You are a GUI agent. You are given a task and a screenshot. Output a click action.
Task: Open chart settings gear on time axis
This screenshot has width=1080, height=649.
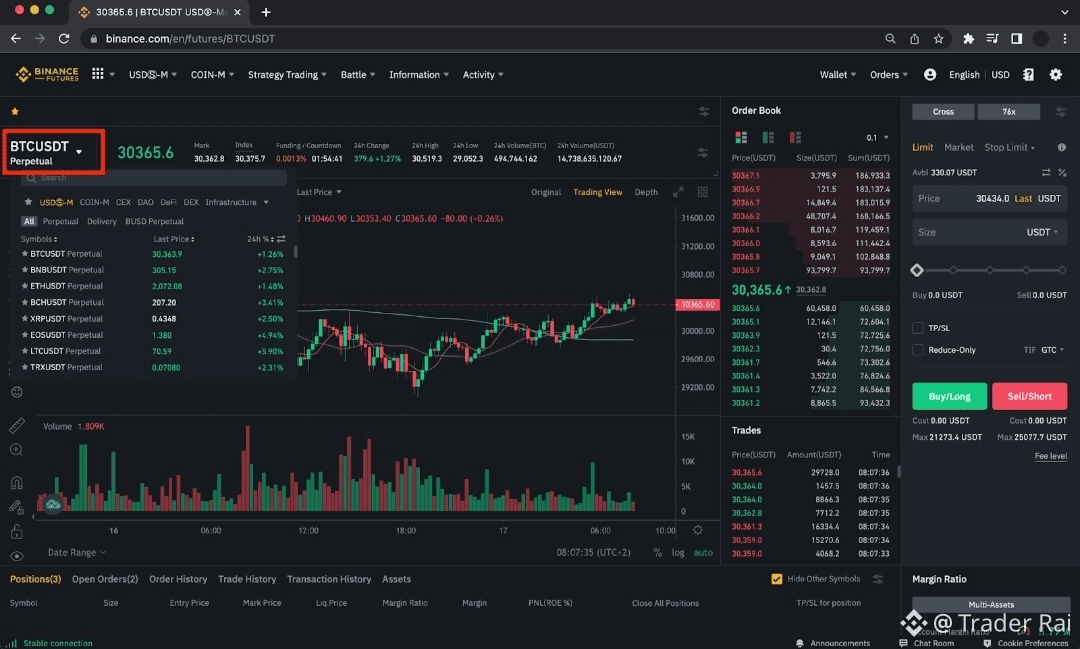pyautogui.click(x=698, y=530)
